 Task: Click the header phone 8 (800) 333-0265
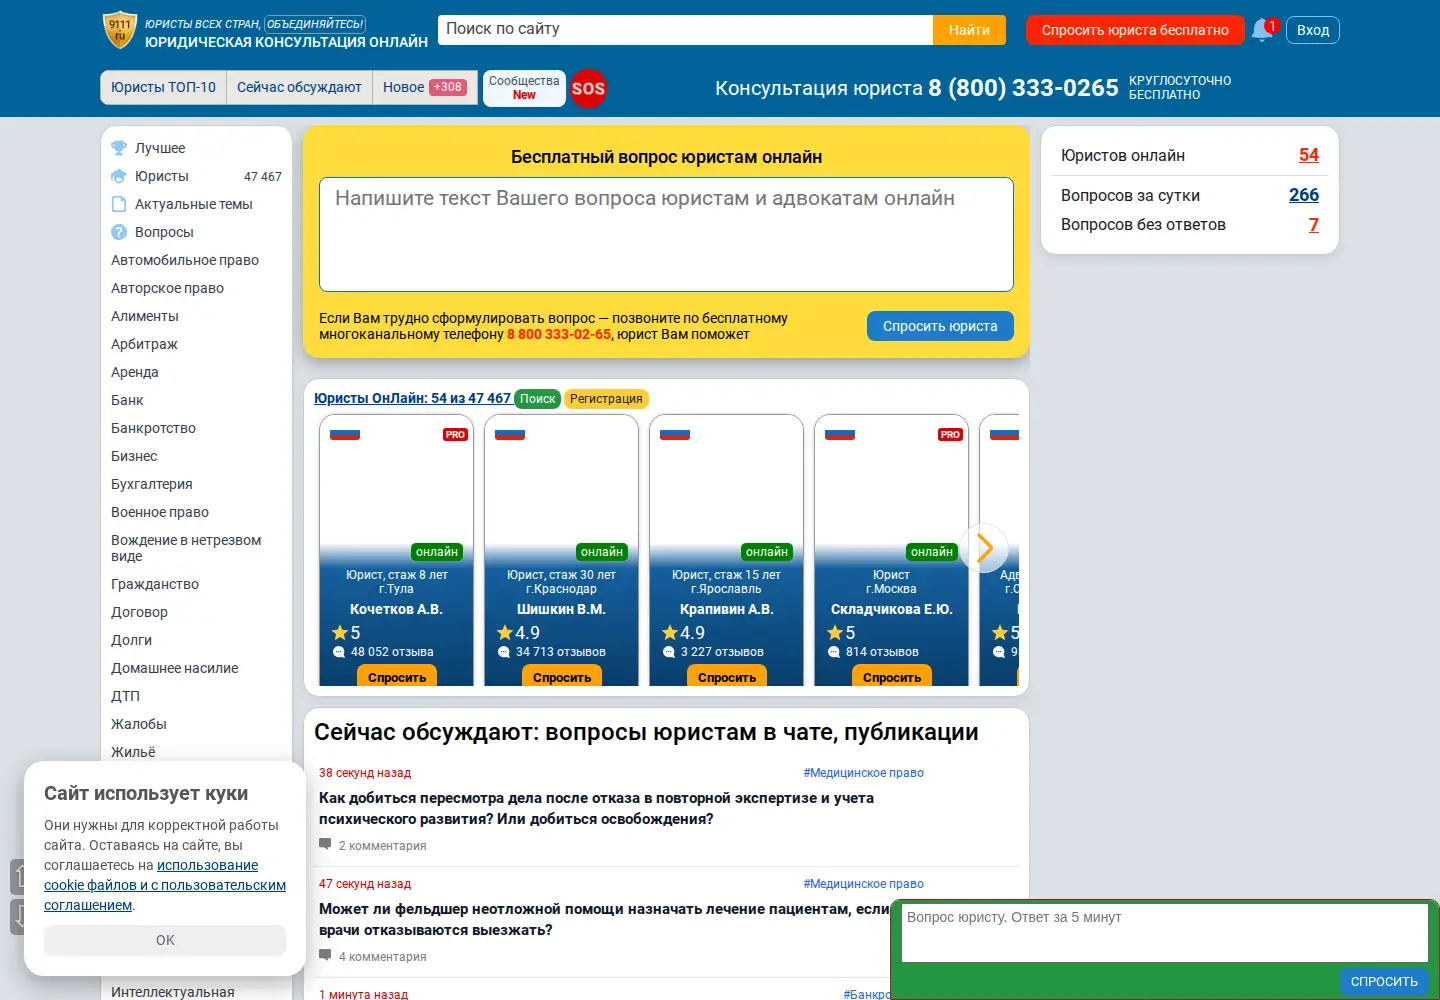click(1023, 88)
